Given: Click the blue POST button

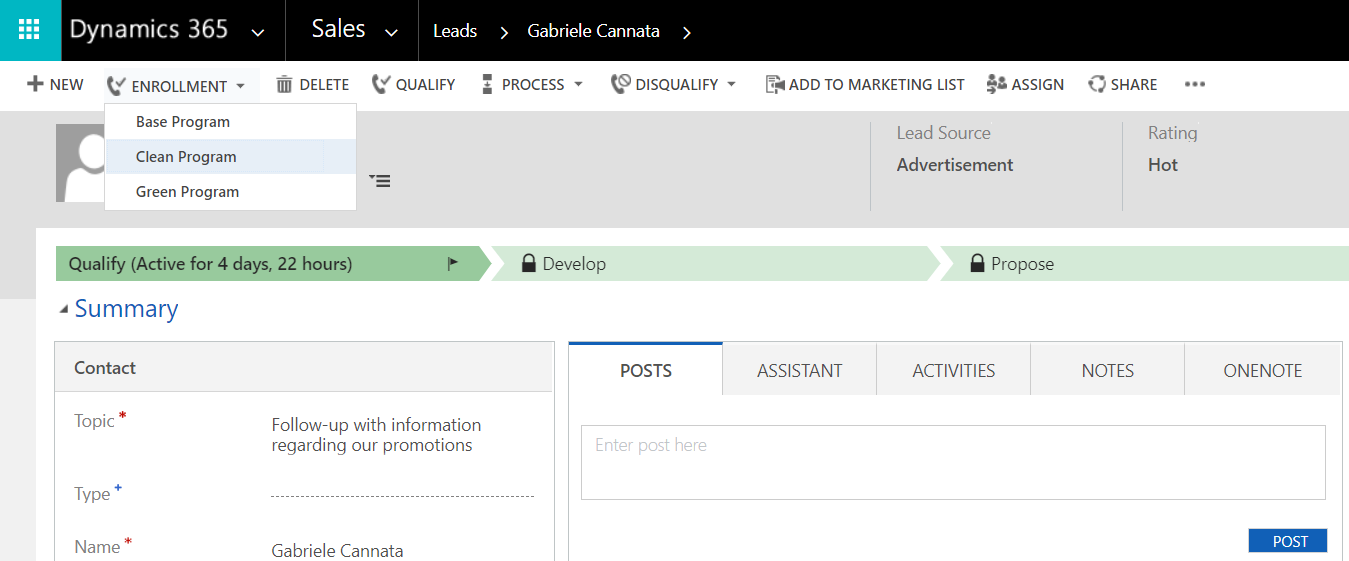Looking at the screenshot, I should [x=1289, y=541].
